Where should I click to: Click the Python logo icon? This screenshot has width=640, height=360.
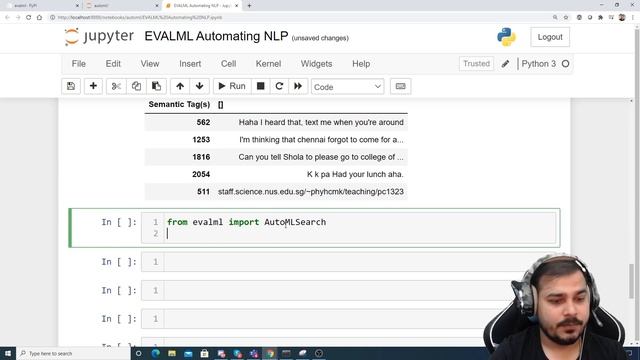[x=506, y=37]
